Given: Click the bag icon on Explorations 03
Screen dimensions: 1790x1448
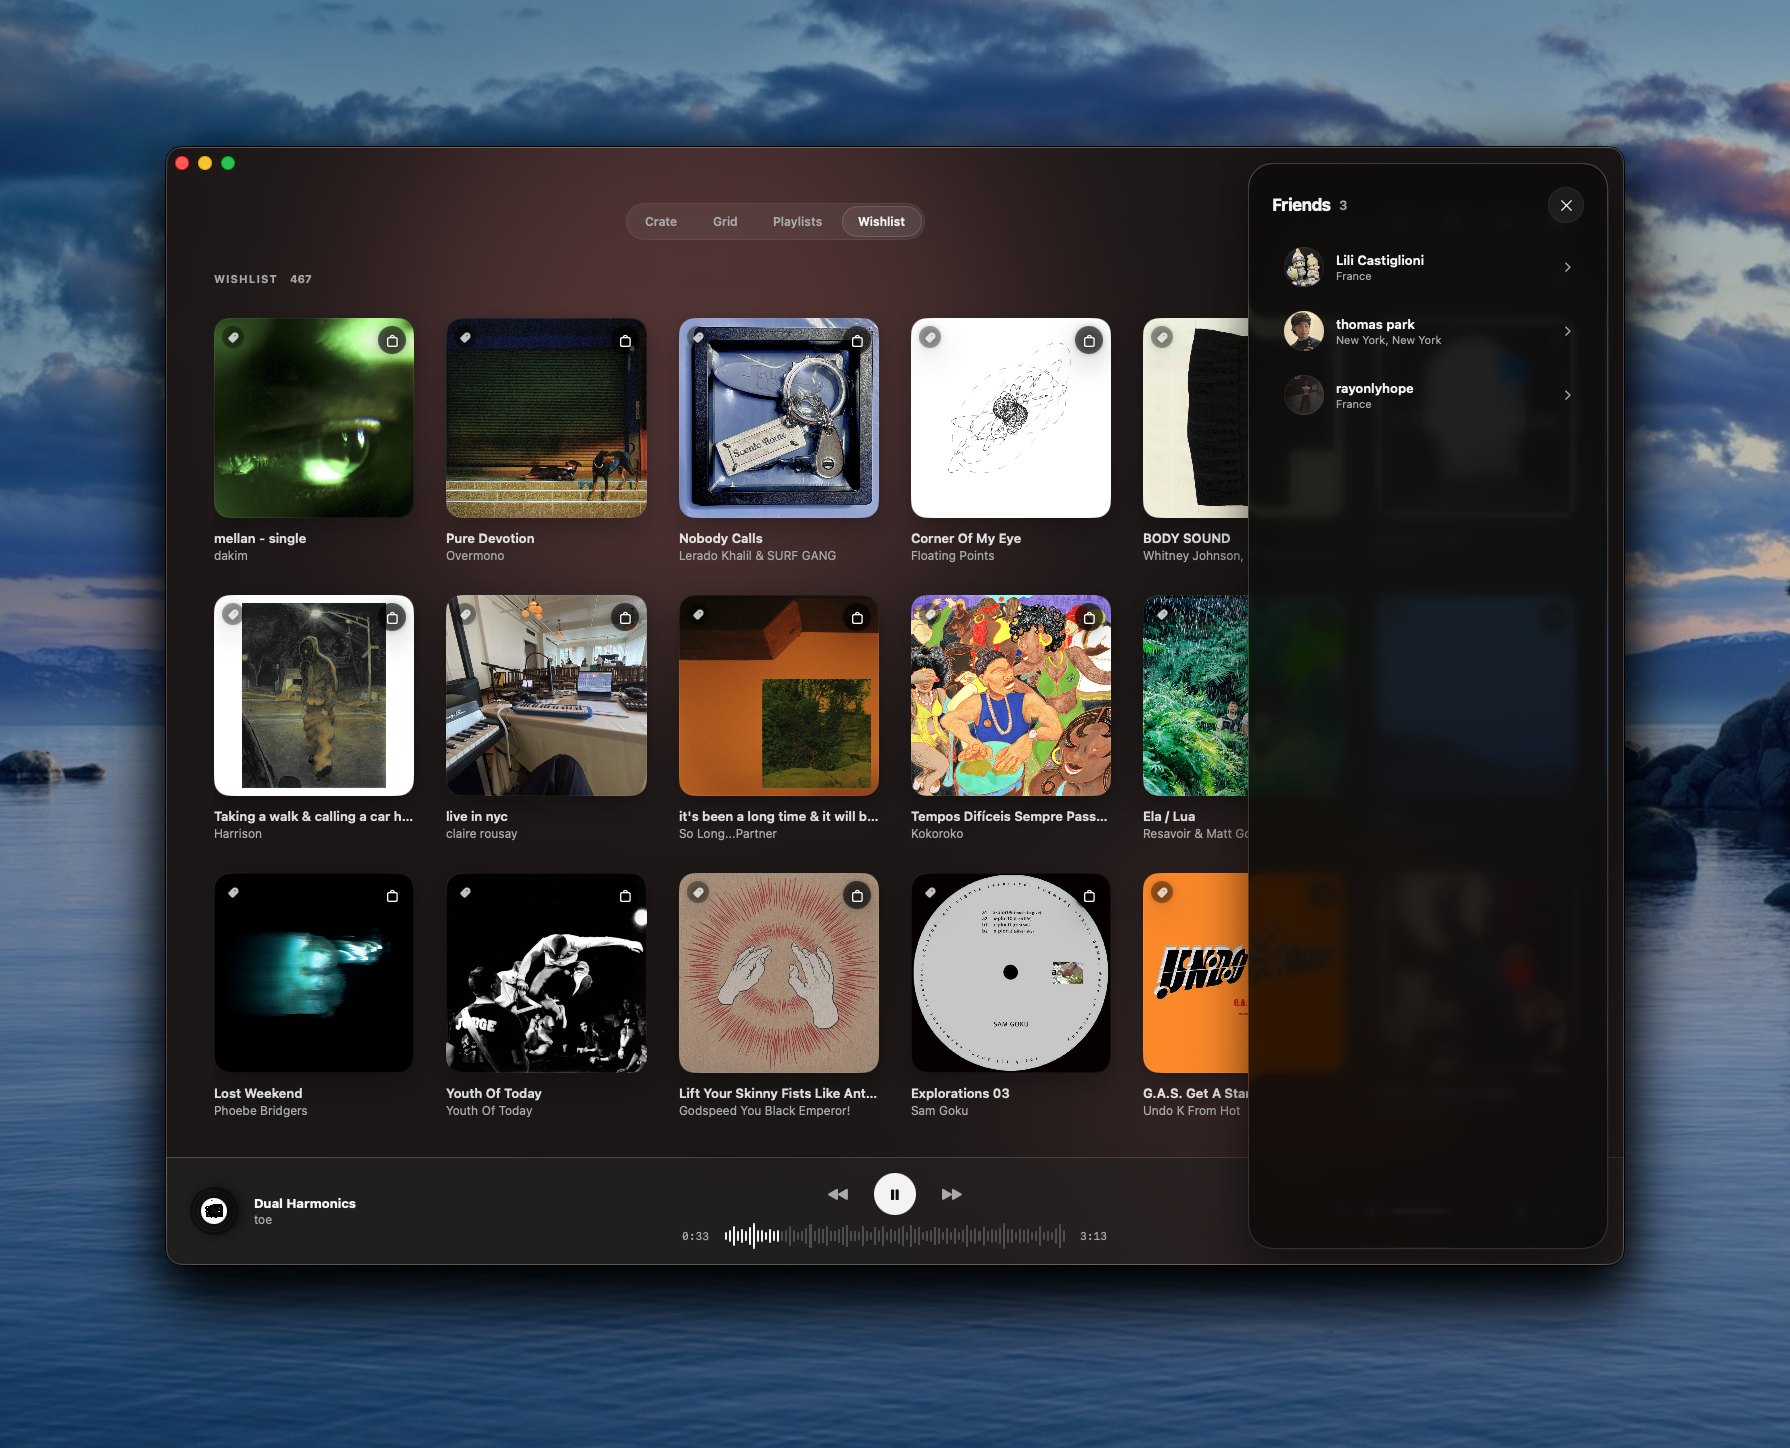Looking at the screenshot, I should 1089,896.
